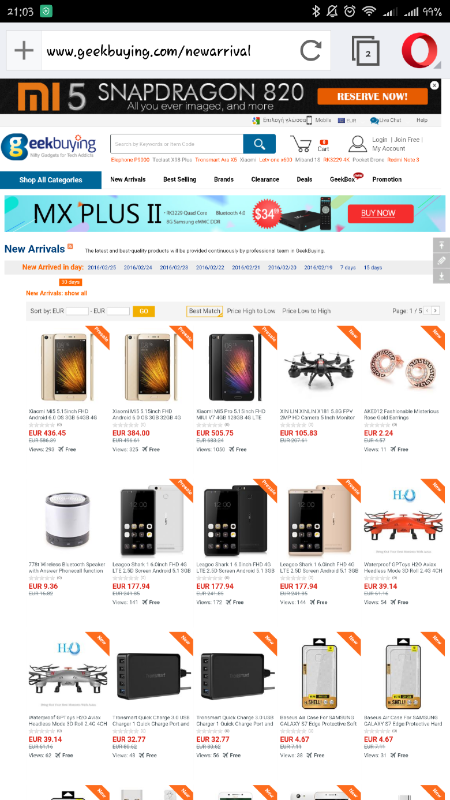Jump to page top side arrow
The height and width of the screenshot is (800, 450).
pos(441,245)
